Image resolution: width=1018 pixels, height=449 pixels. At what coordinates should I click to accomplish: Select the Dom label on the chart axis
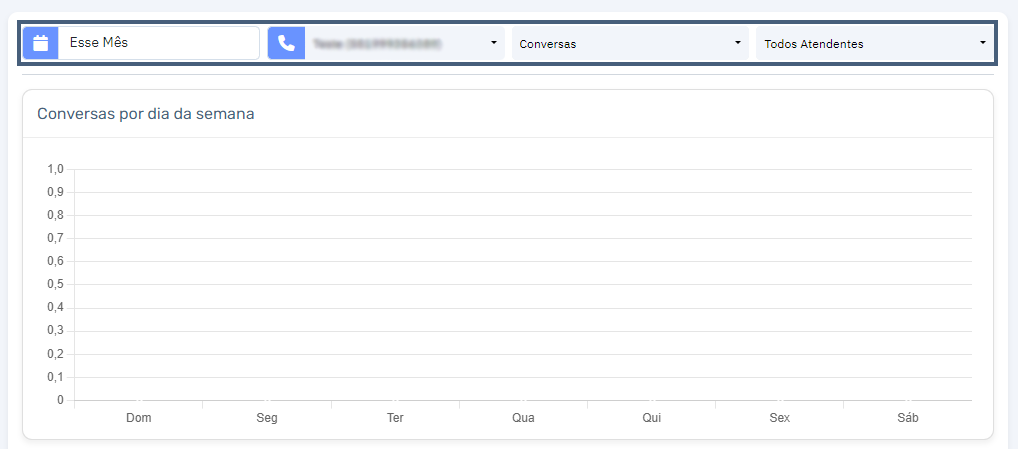pos(139,418)
